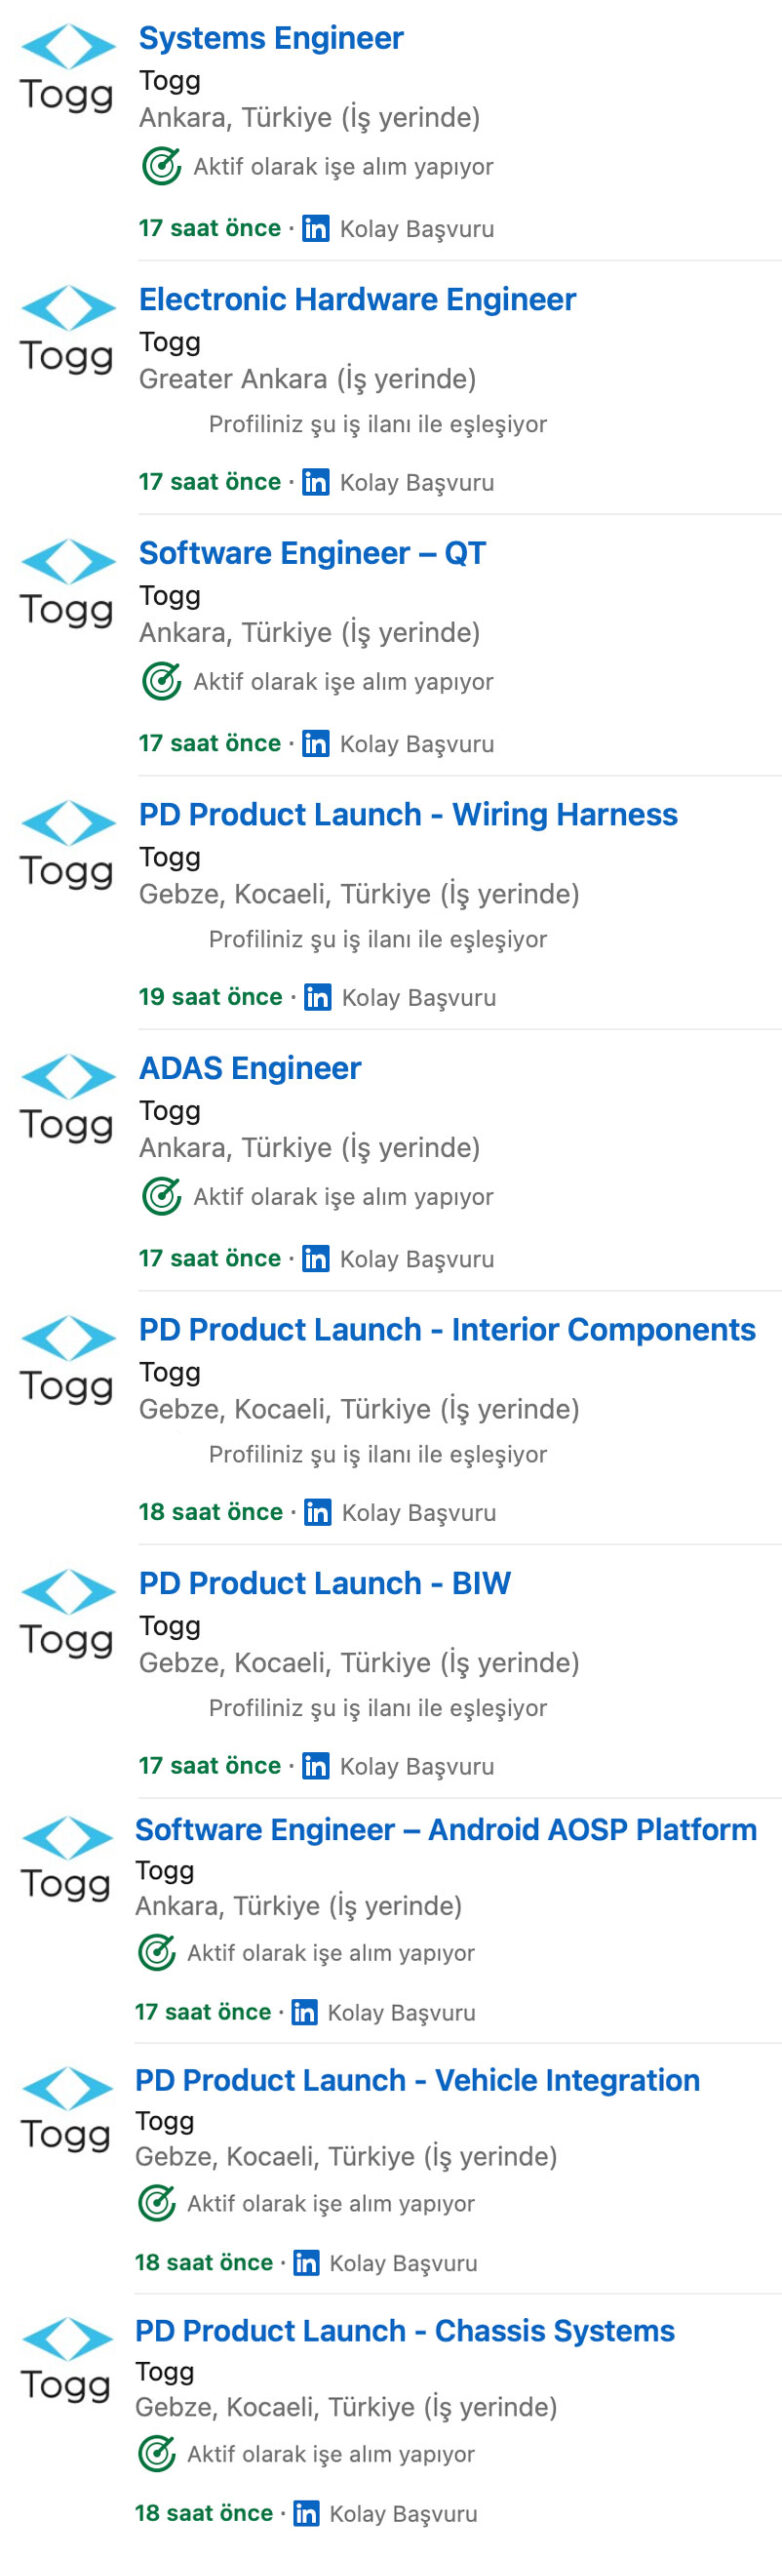Click actively hiring target icon under ADAS Engineer
This screenshot has height=2560, width=782.
click(161, 1196)
